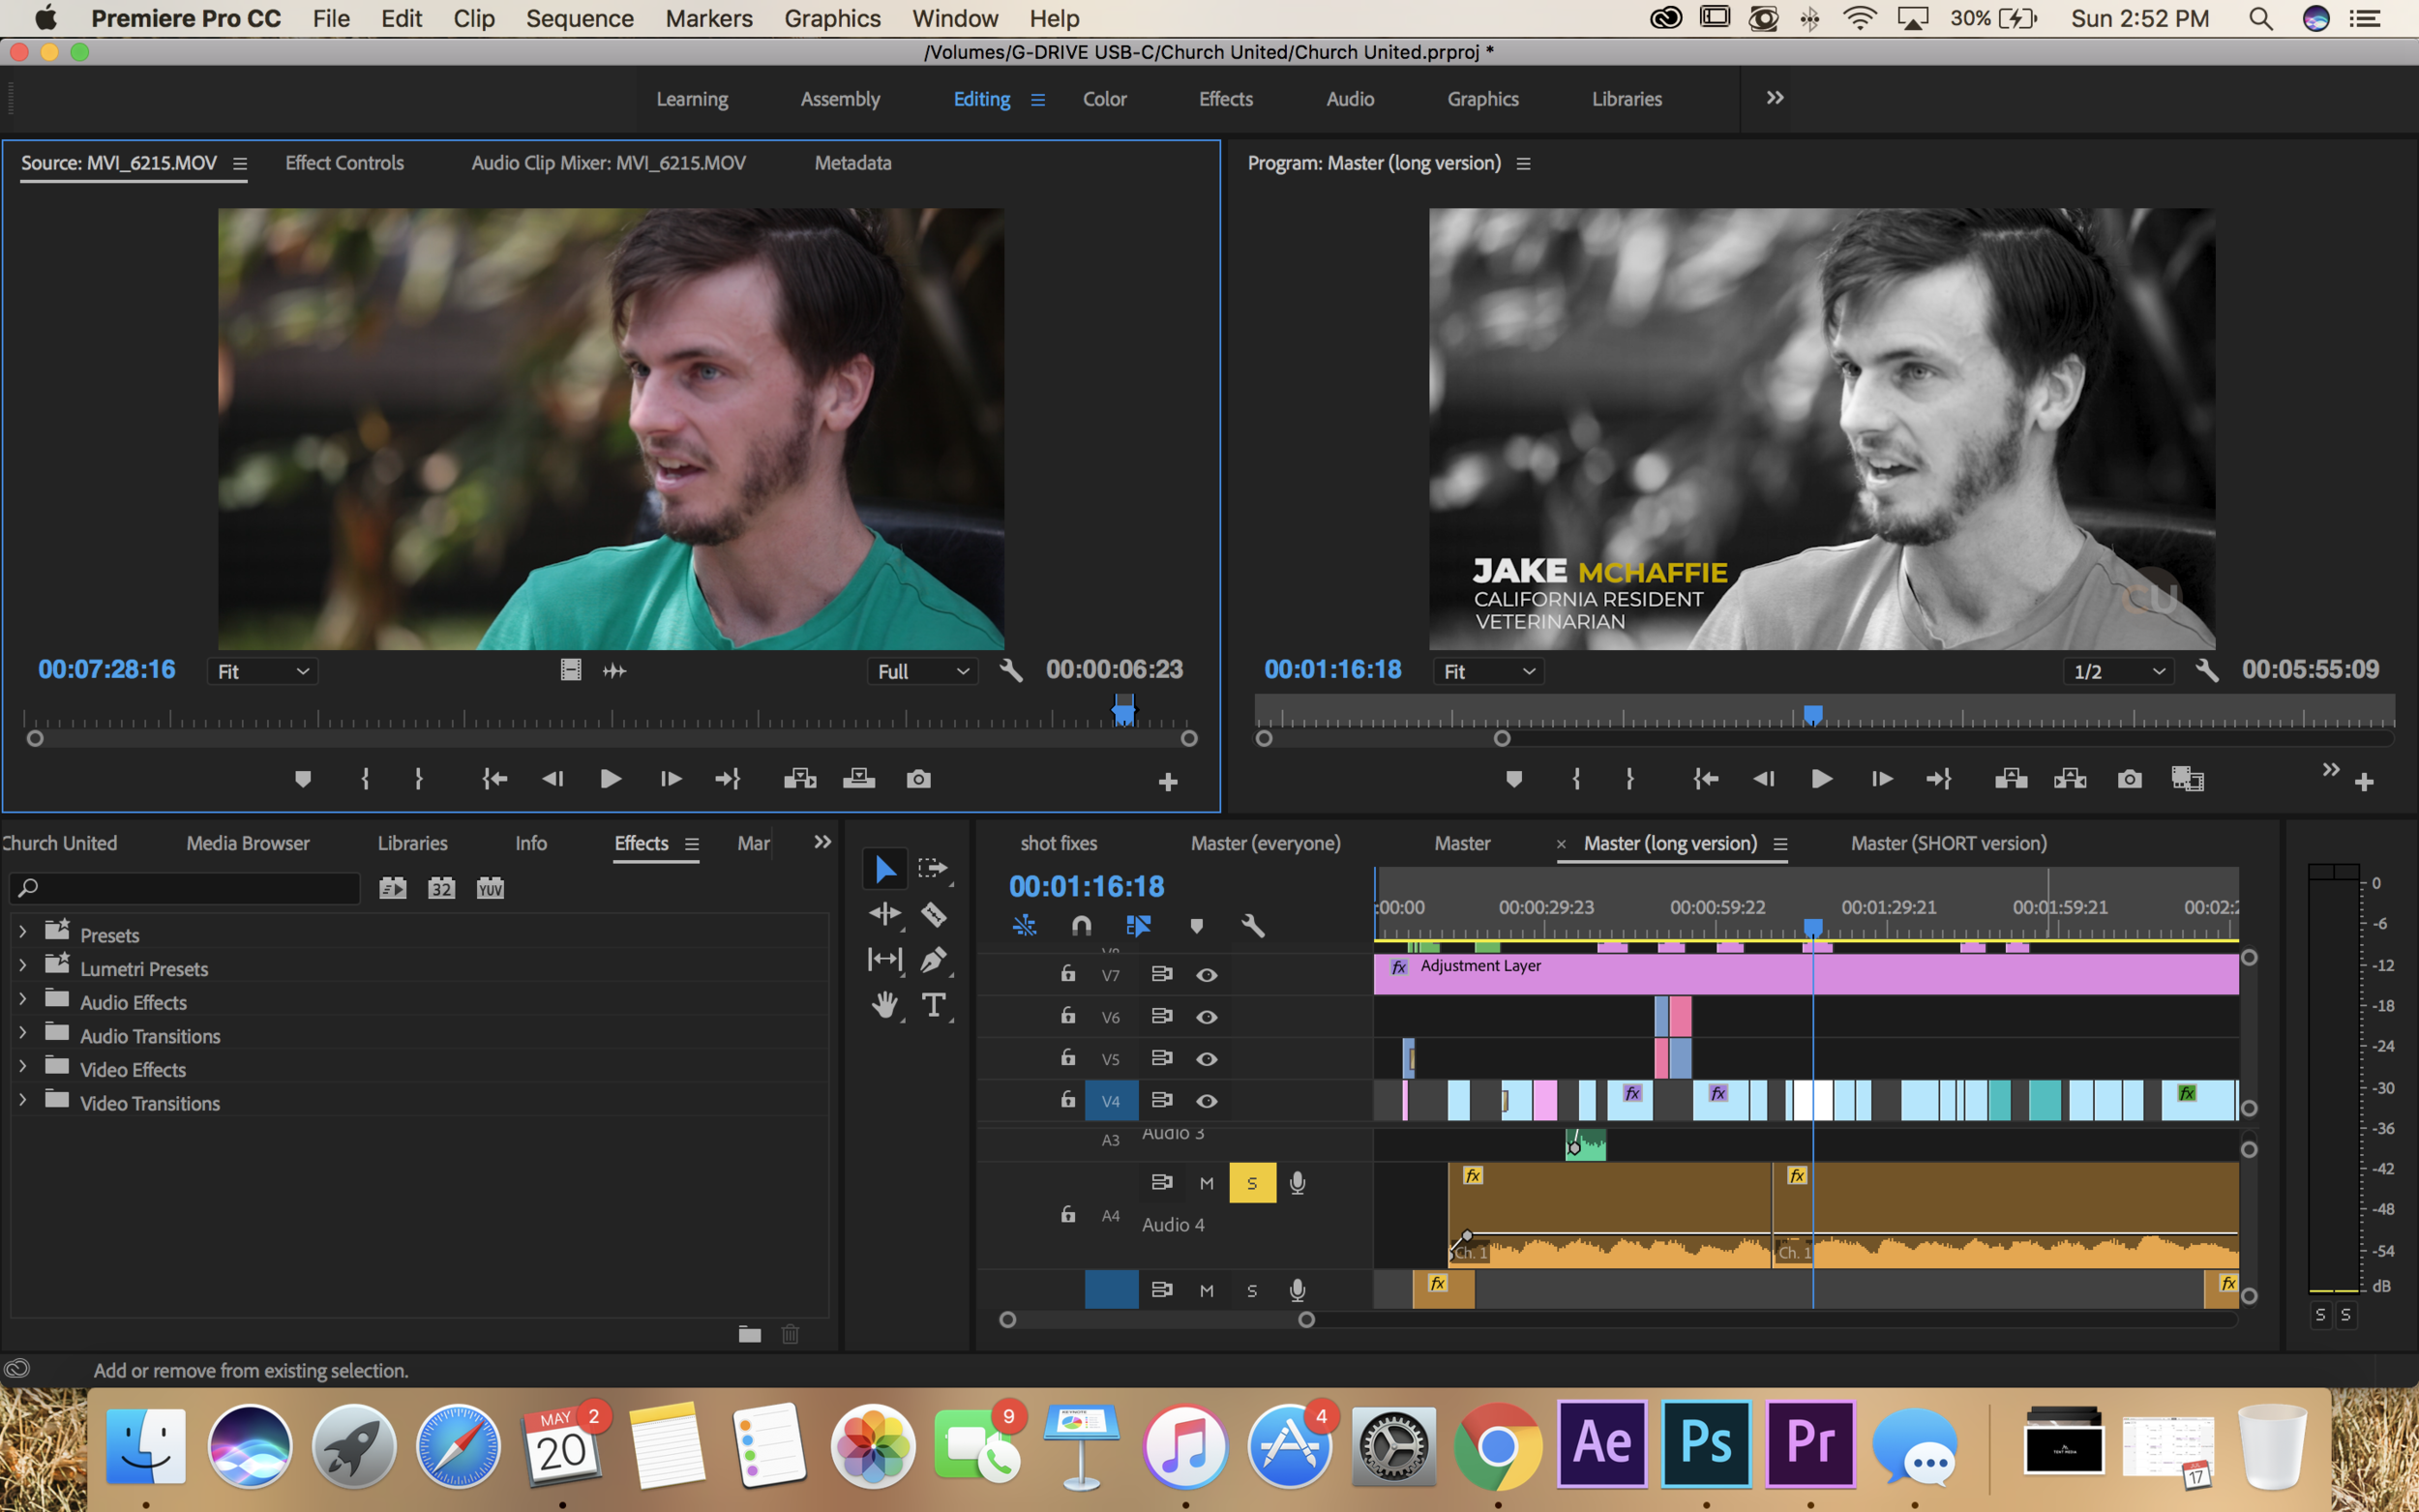Viewport: 2419px width, 1512px height.
Task: Turn off the Solo button on Audio 4
Action: [1252, 1183]
